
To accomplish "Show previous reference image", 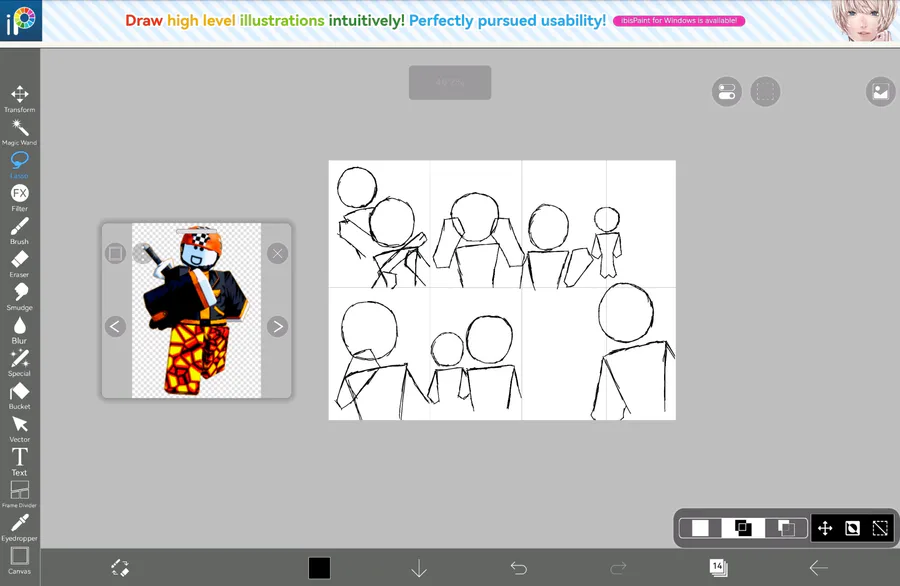I will (x=115, y=327).
